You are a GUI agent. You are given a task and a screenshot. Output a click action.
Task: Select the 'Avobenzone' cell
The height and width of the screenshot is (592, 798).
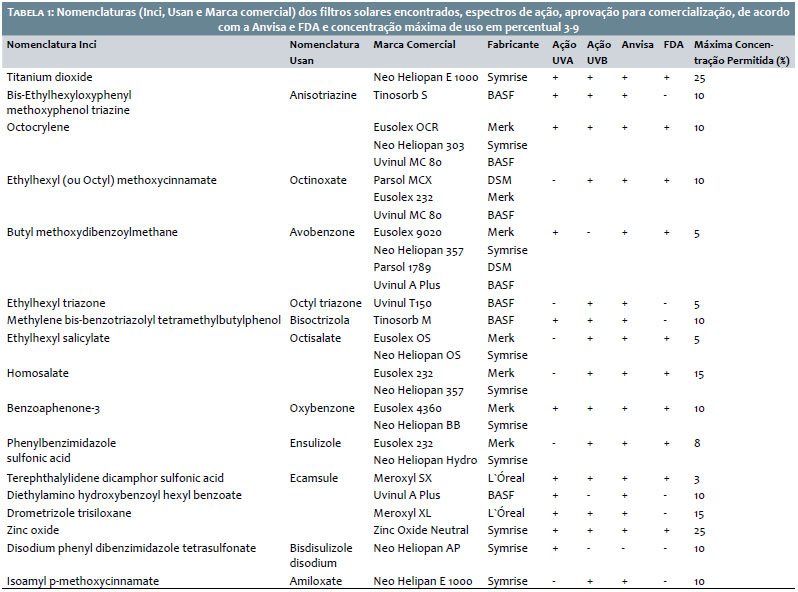tap(322, 233)
